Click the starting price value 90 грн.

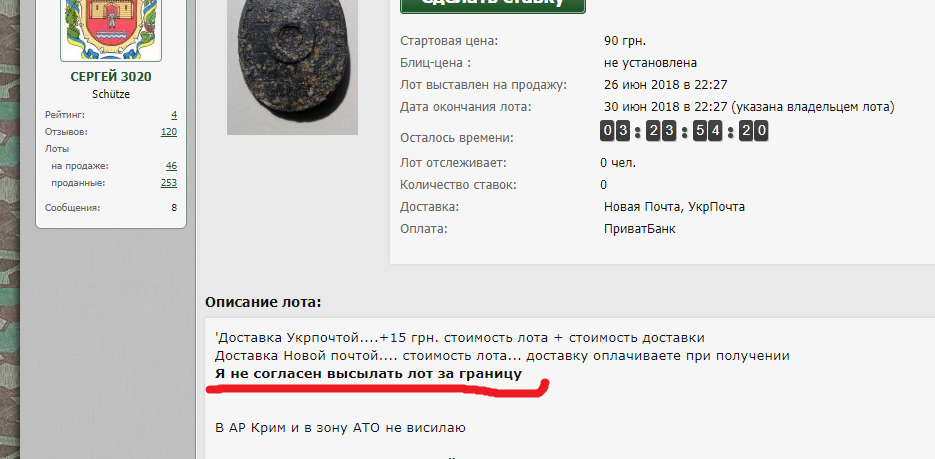tap(625, 41)
